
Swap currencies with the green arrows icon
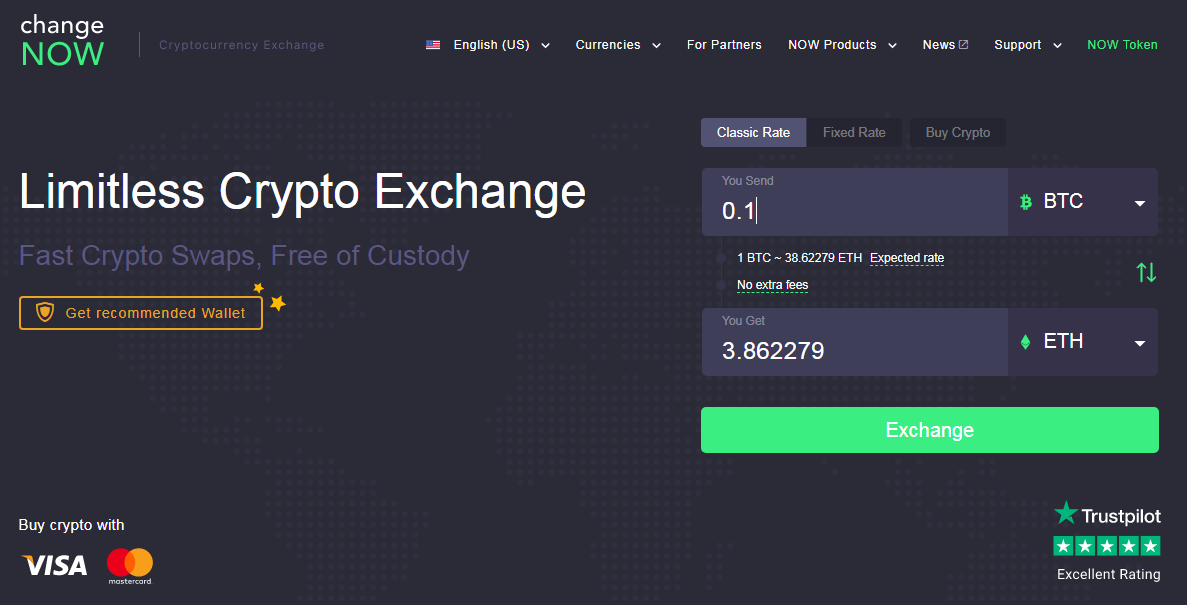tap(1146, 272)
